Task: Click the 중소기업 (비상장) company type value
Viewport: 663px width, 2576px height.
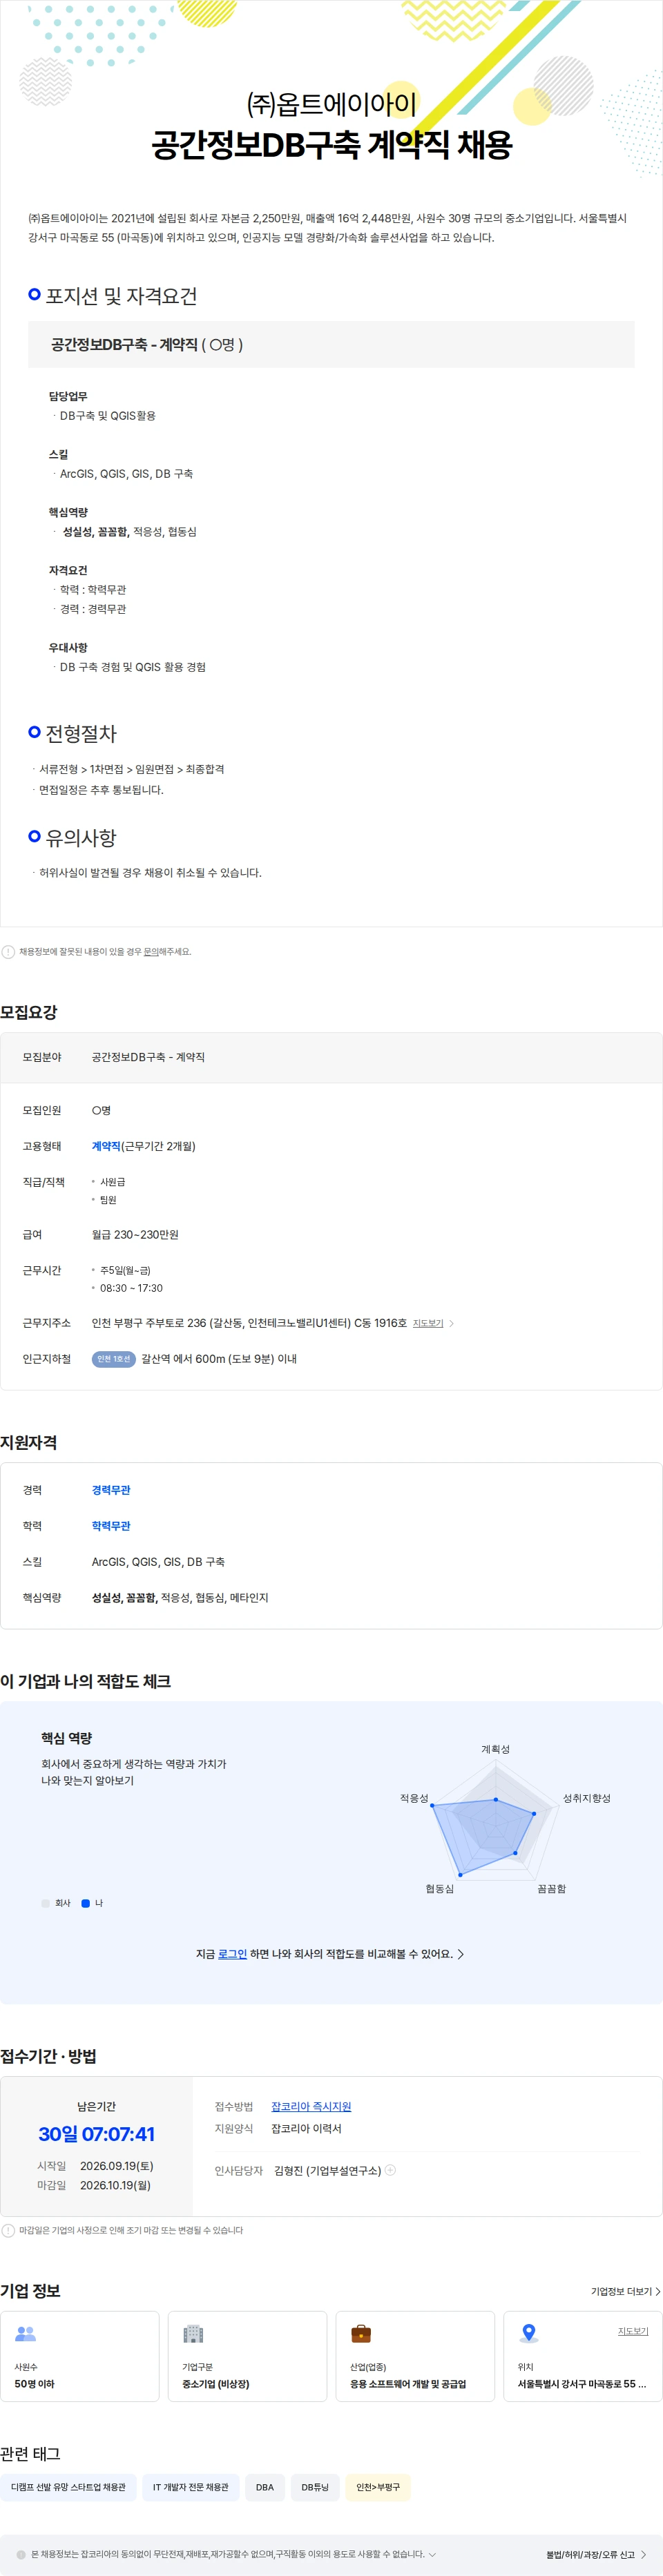Action: [x=216, y=2384]
